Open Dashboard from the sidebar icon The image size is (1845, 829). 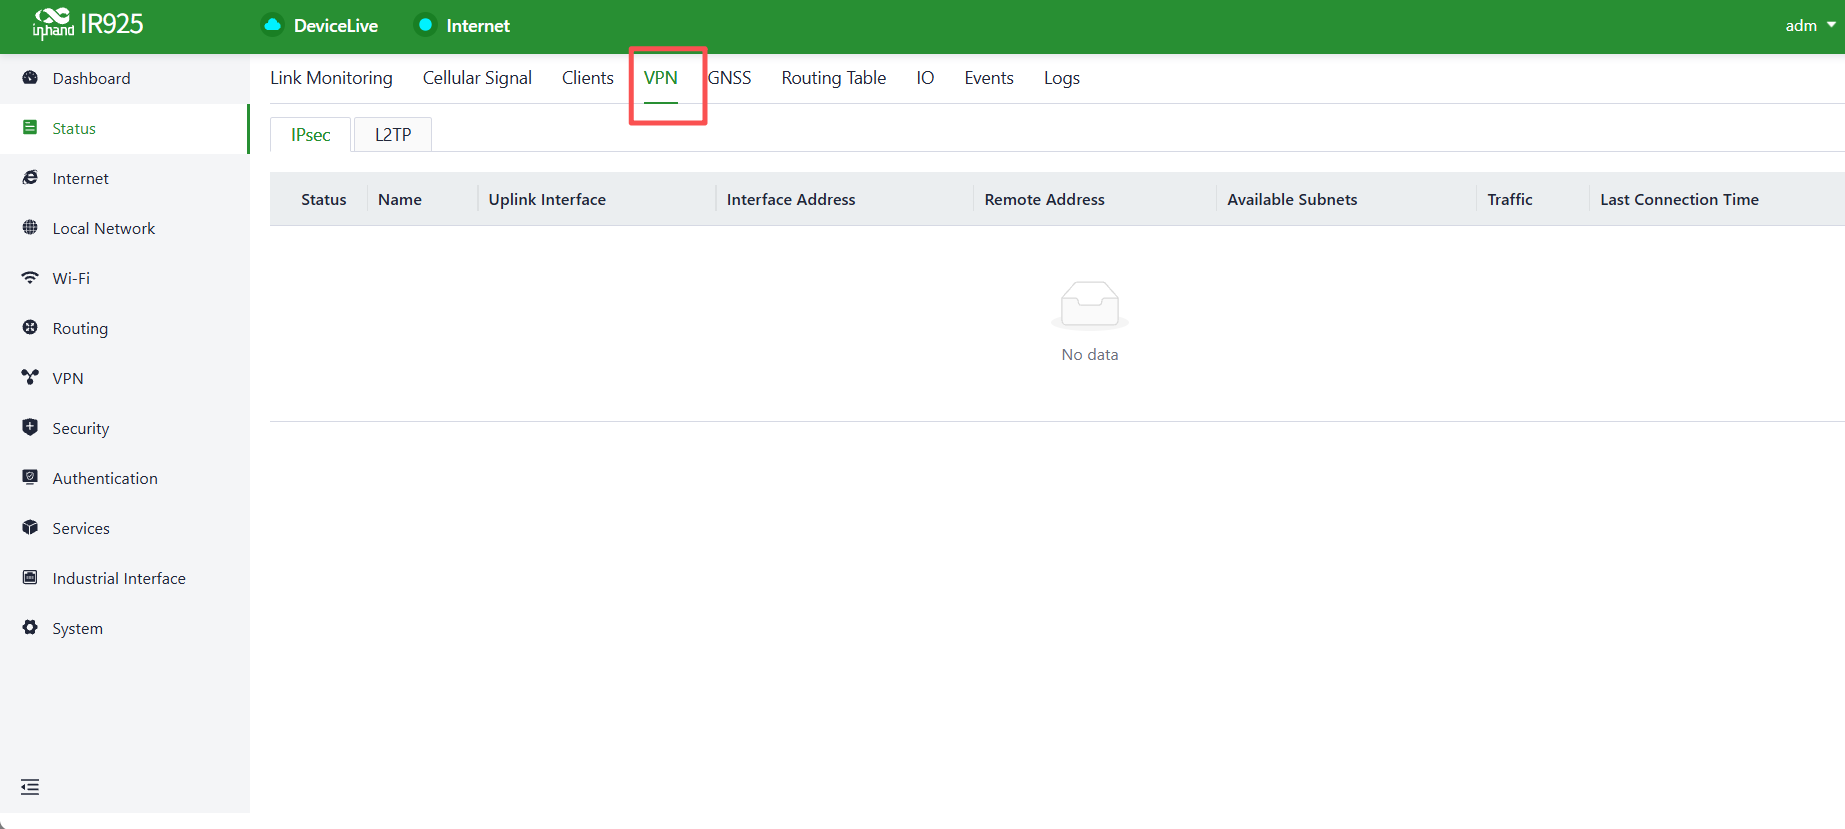click(30, 78)
